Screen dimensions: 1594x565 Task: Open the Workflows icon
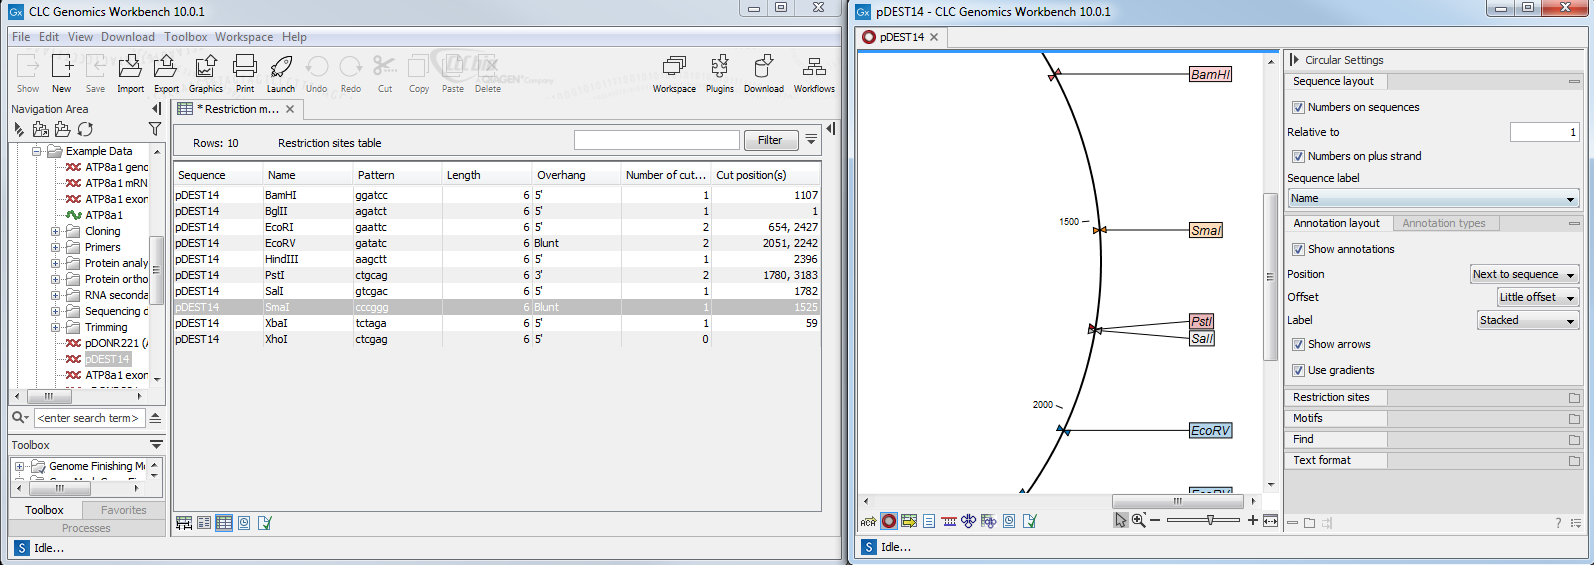(x=814, y=68)
